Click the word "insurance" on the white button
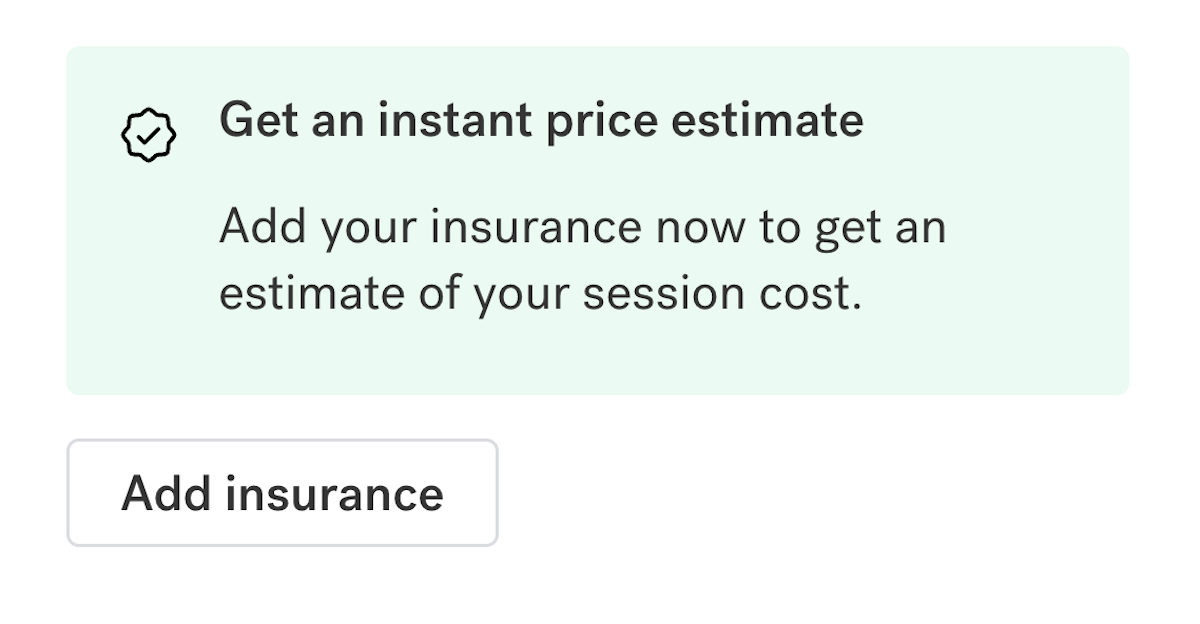This screenshot has height=624, width=1200. point(334,493)
